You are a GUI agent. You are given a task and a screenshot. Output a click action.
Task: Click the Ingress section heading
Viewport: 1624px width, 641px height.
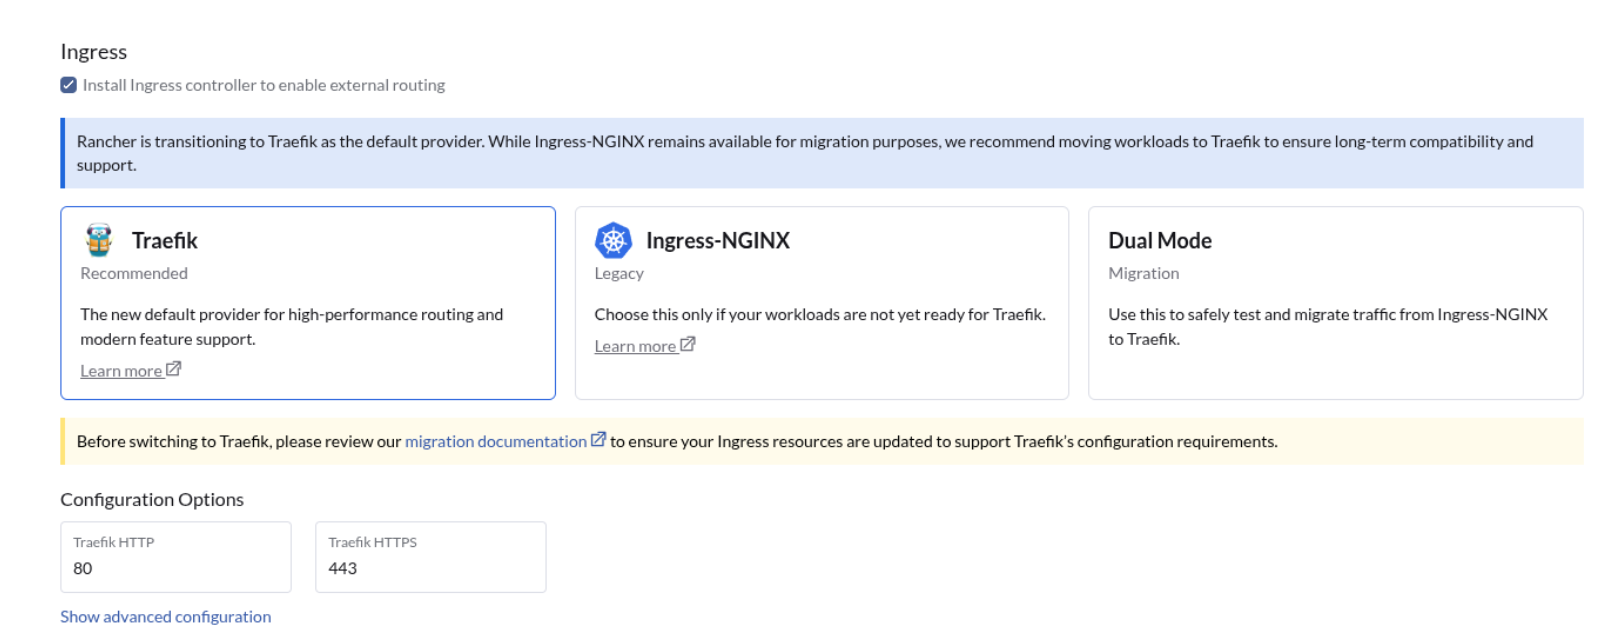coord(93,52)
